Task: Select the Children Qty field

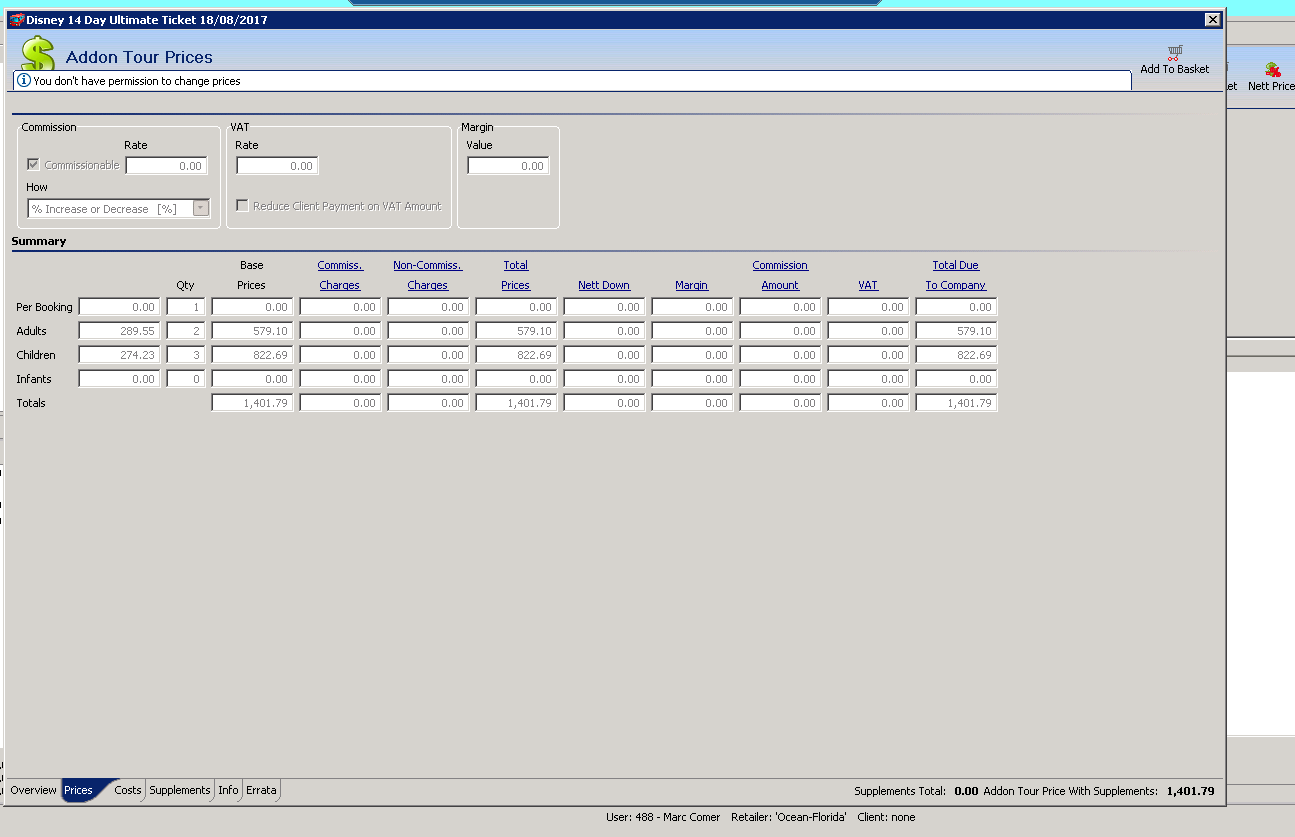Action: (x=186, y=355)
